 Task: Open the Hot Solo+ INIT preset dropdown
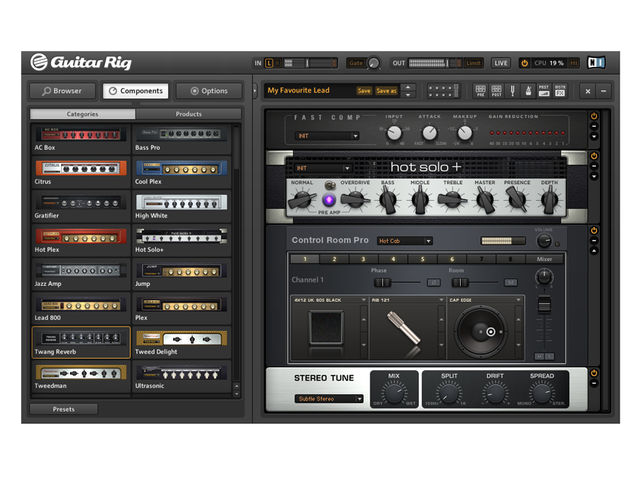(x=322, y=168)
